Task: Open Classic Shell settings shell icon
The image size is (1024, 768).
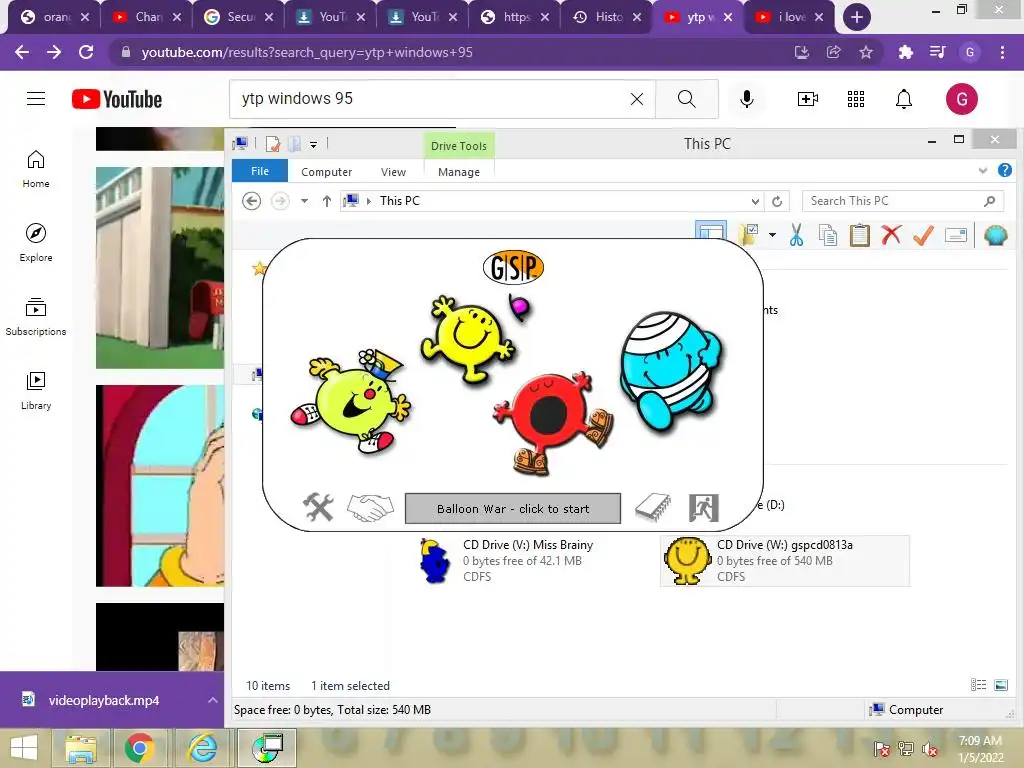Action: [995, 235]
